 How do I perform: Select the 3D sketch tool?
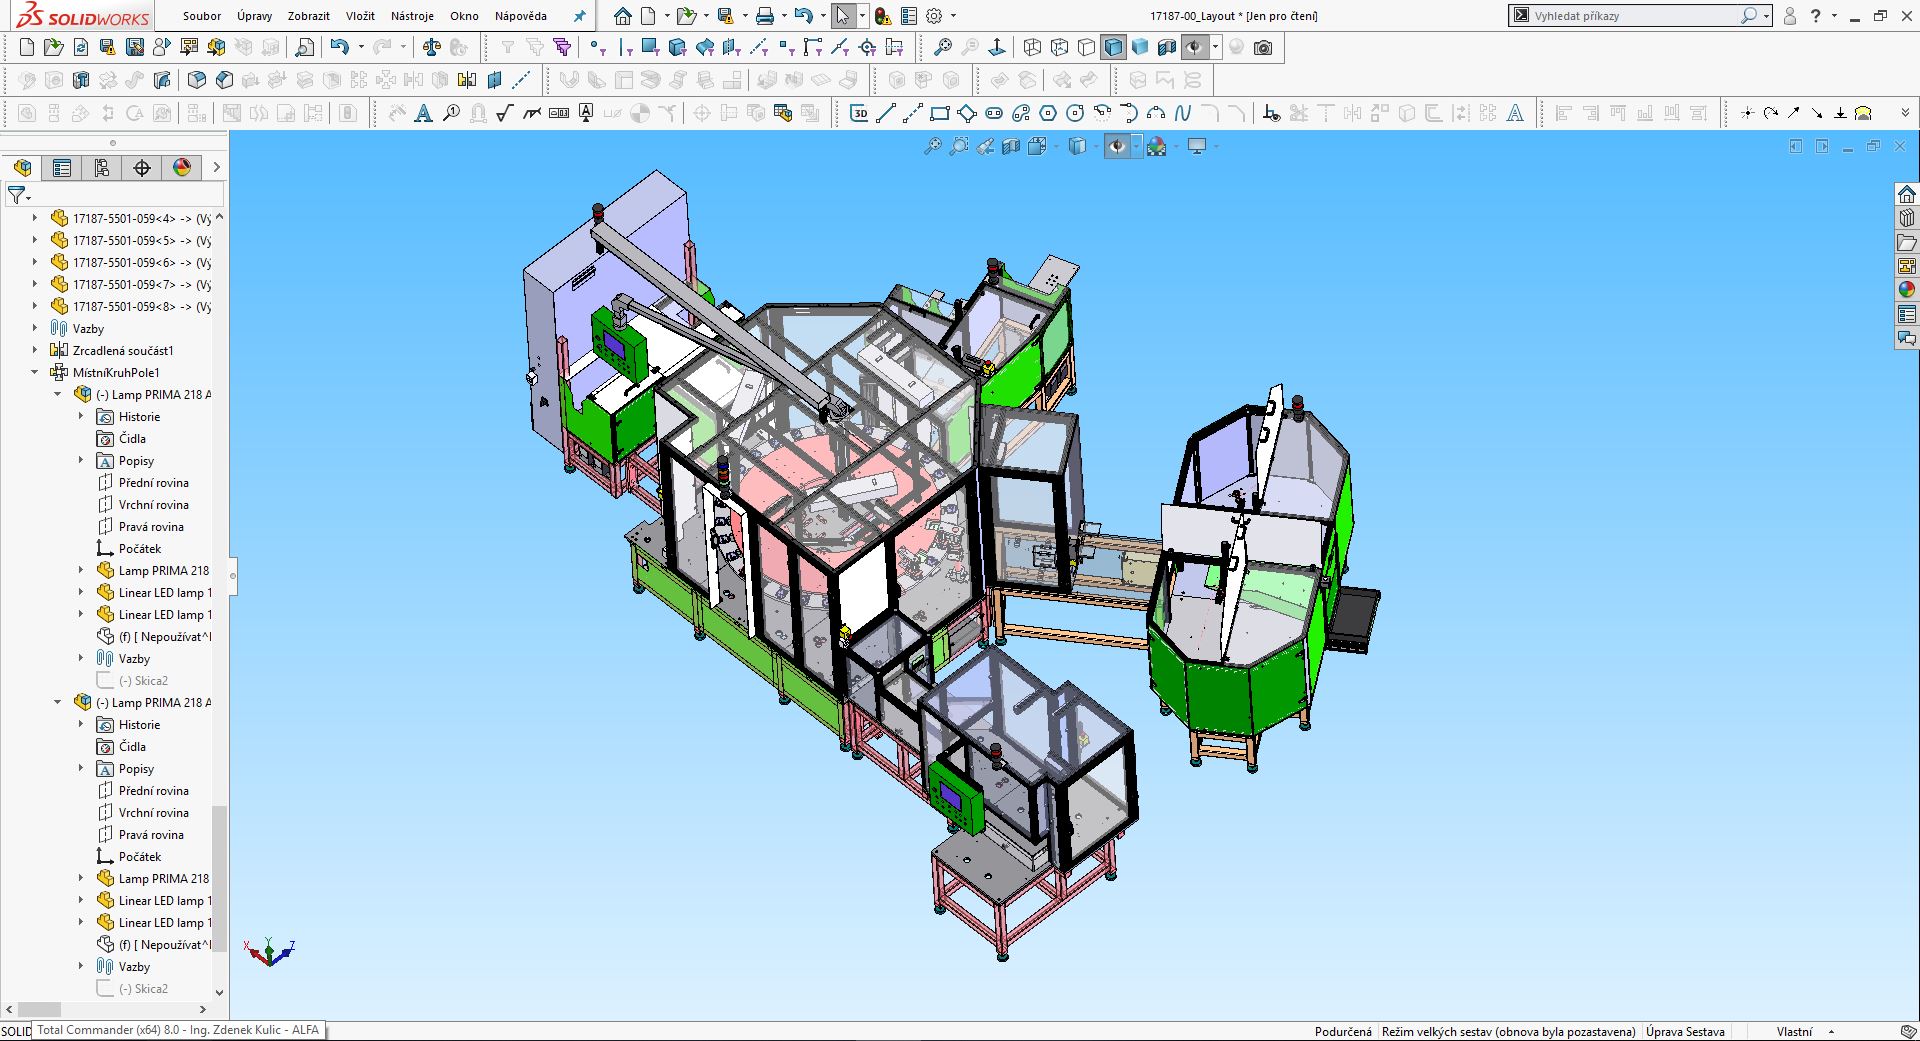pyautogui.click(x=859, y=113)
